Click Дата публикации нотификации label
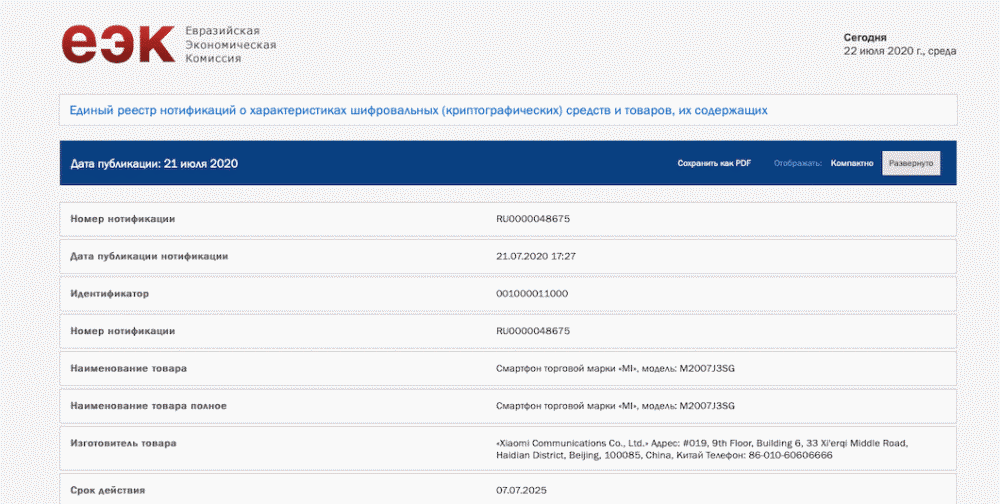The image size is (1000, 504). 149,256
